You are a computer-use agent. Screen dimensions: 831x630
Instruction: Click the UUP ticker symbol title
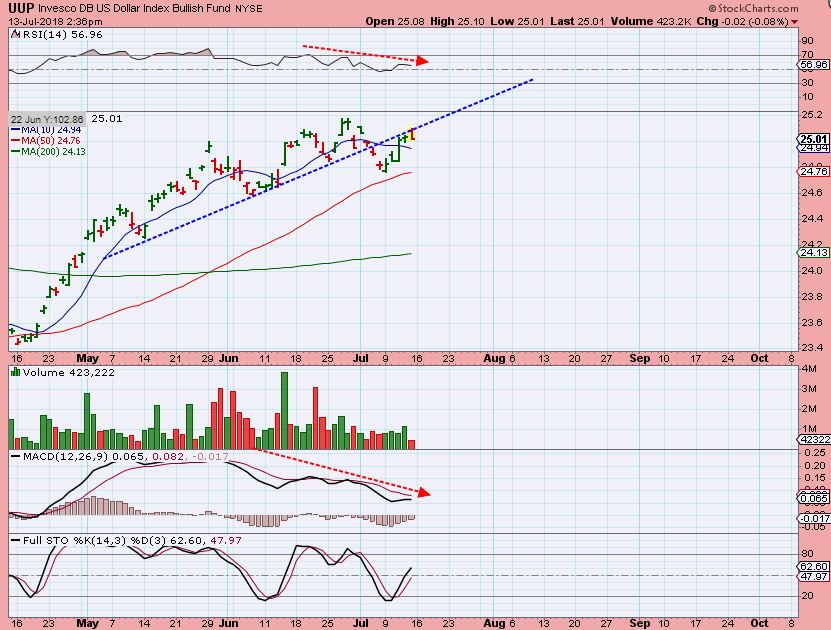pyautogui.click(x=22, y=8)
